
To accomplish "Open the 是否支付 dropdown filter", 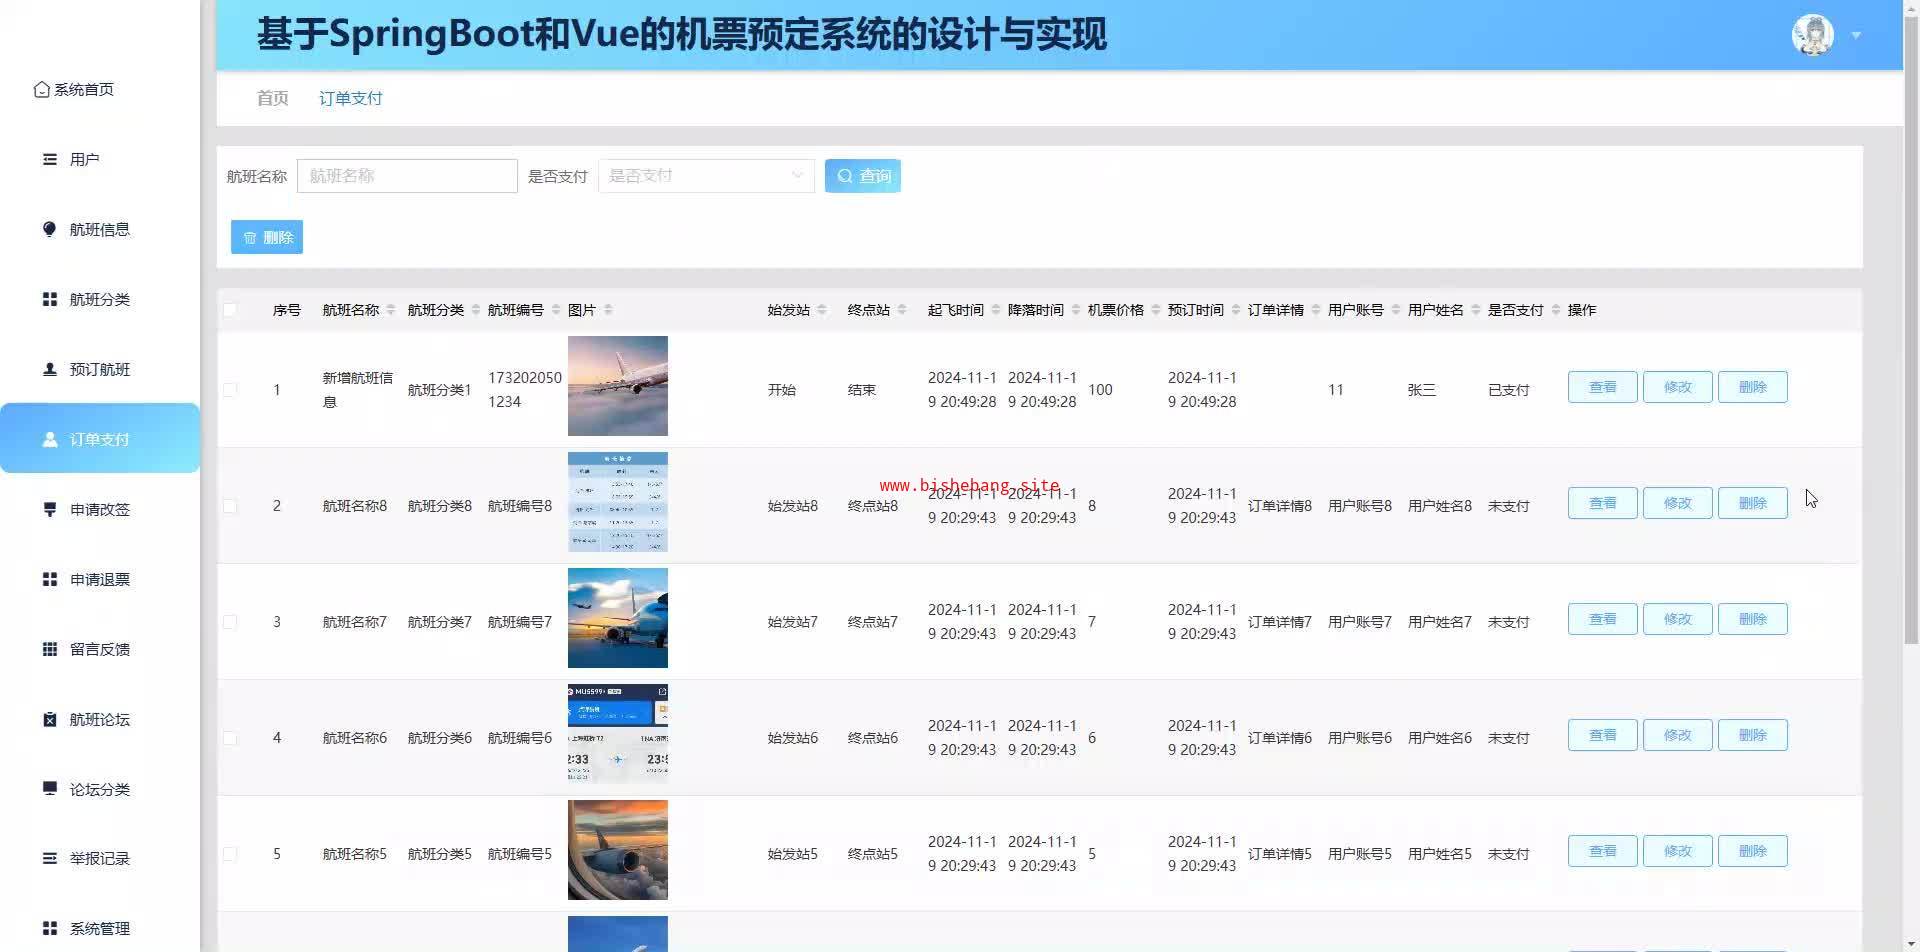I will [x=706, y=176].
